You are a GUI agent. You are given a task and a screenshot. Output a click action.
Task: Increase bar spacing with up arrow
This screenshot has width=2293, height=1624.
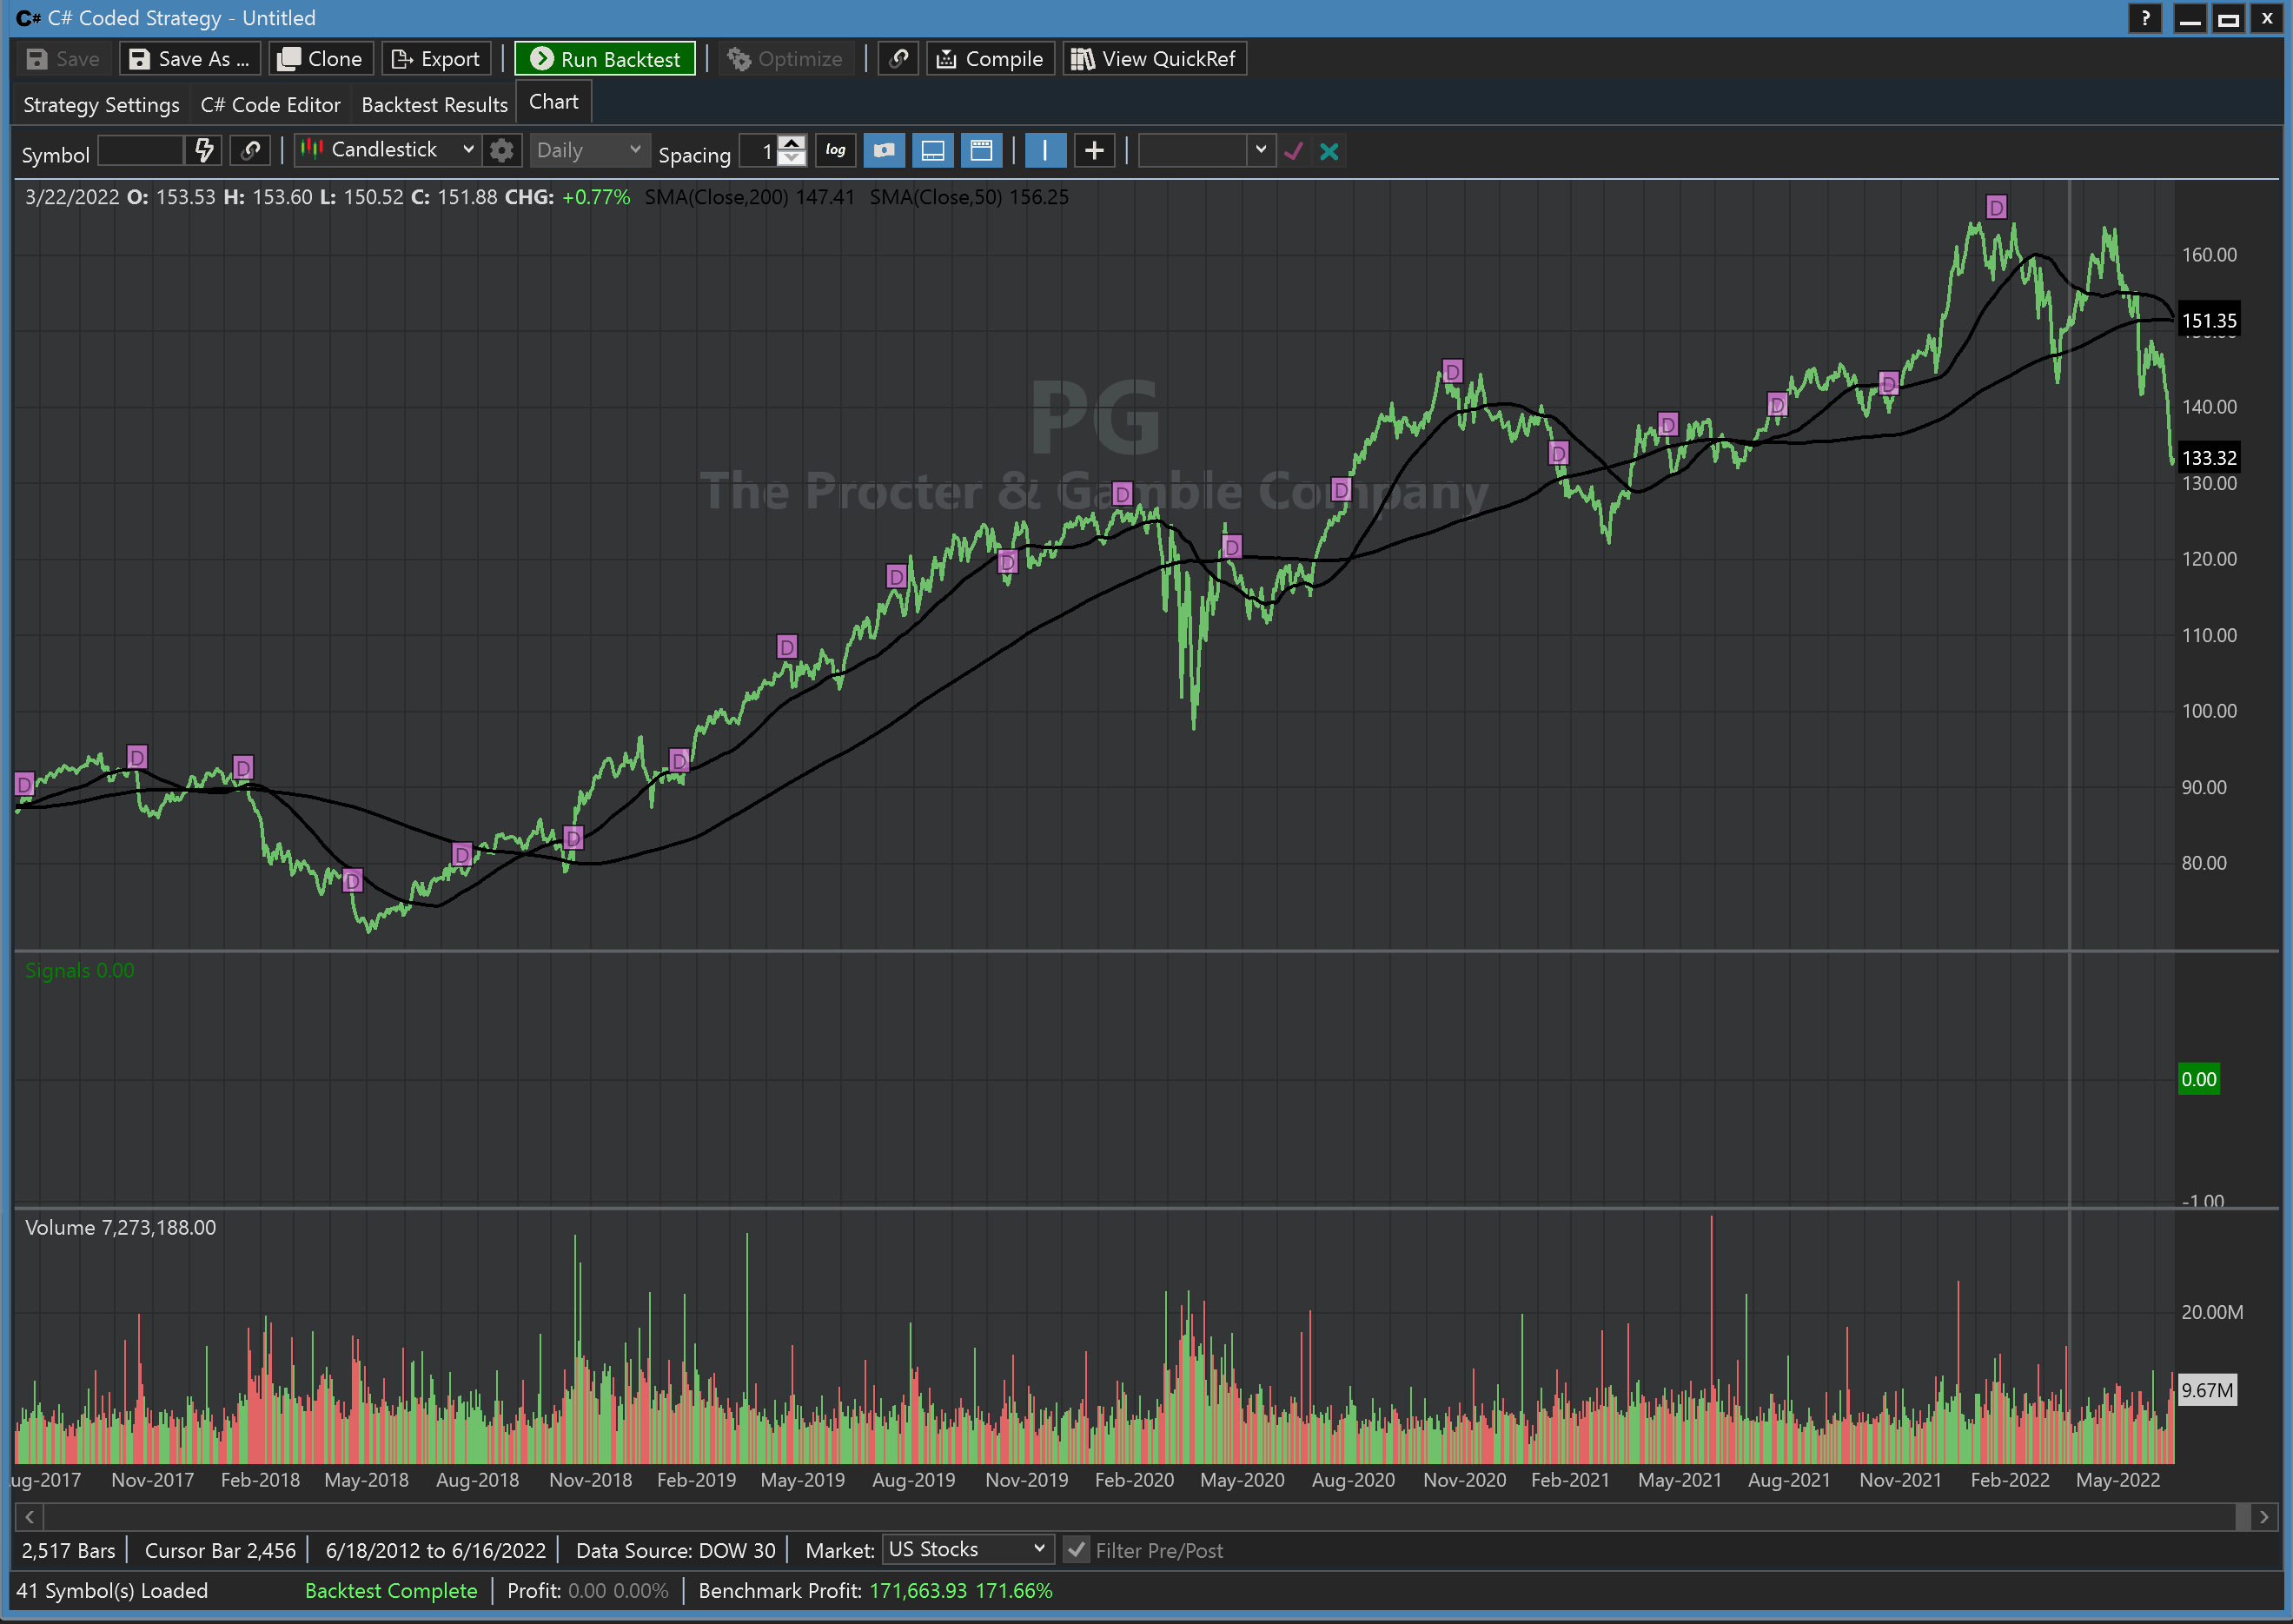click(792, 143)
